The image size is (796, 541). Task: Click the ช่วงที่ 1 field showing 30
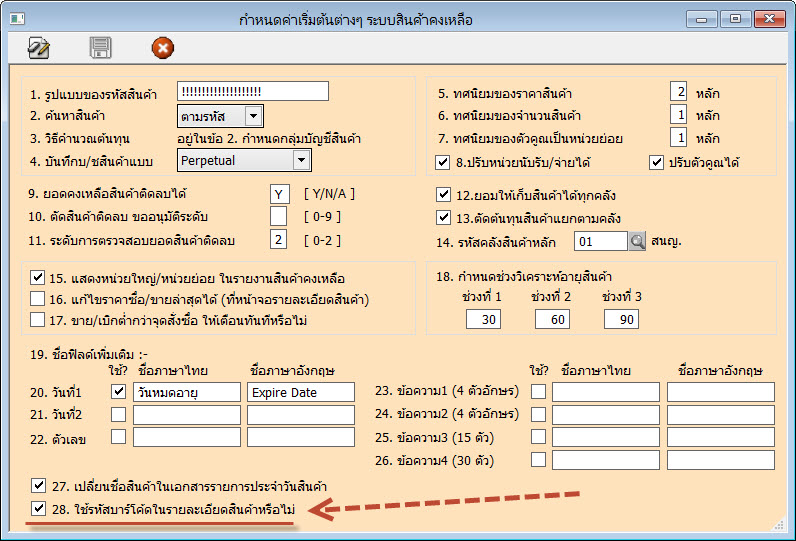pos(483,320)
